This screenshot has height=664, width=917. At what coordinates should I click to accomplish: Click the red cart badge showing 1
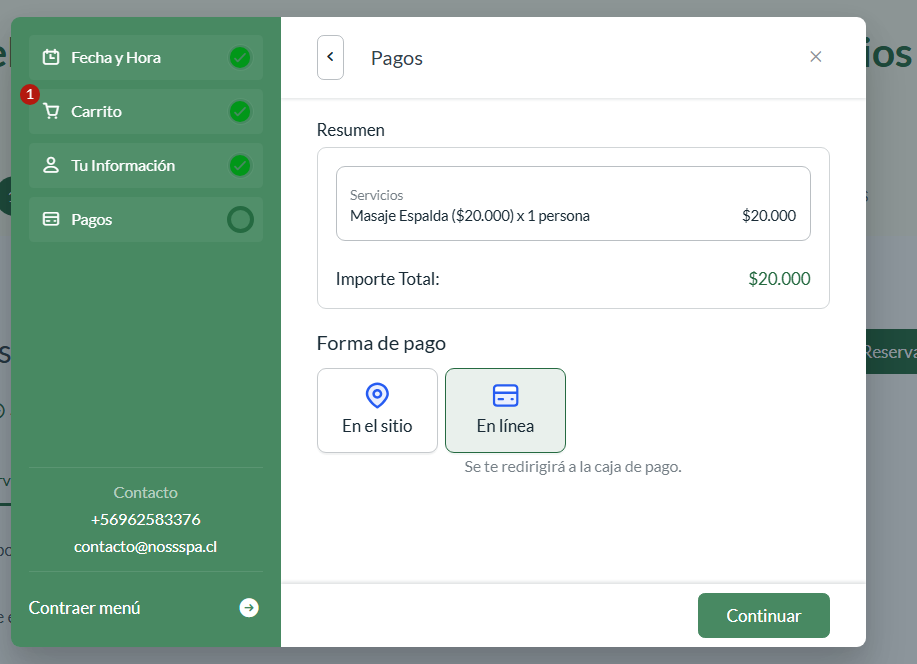[30, 94]
